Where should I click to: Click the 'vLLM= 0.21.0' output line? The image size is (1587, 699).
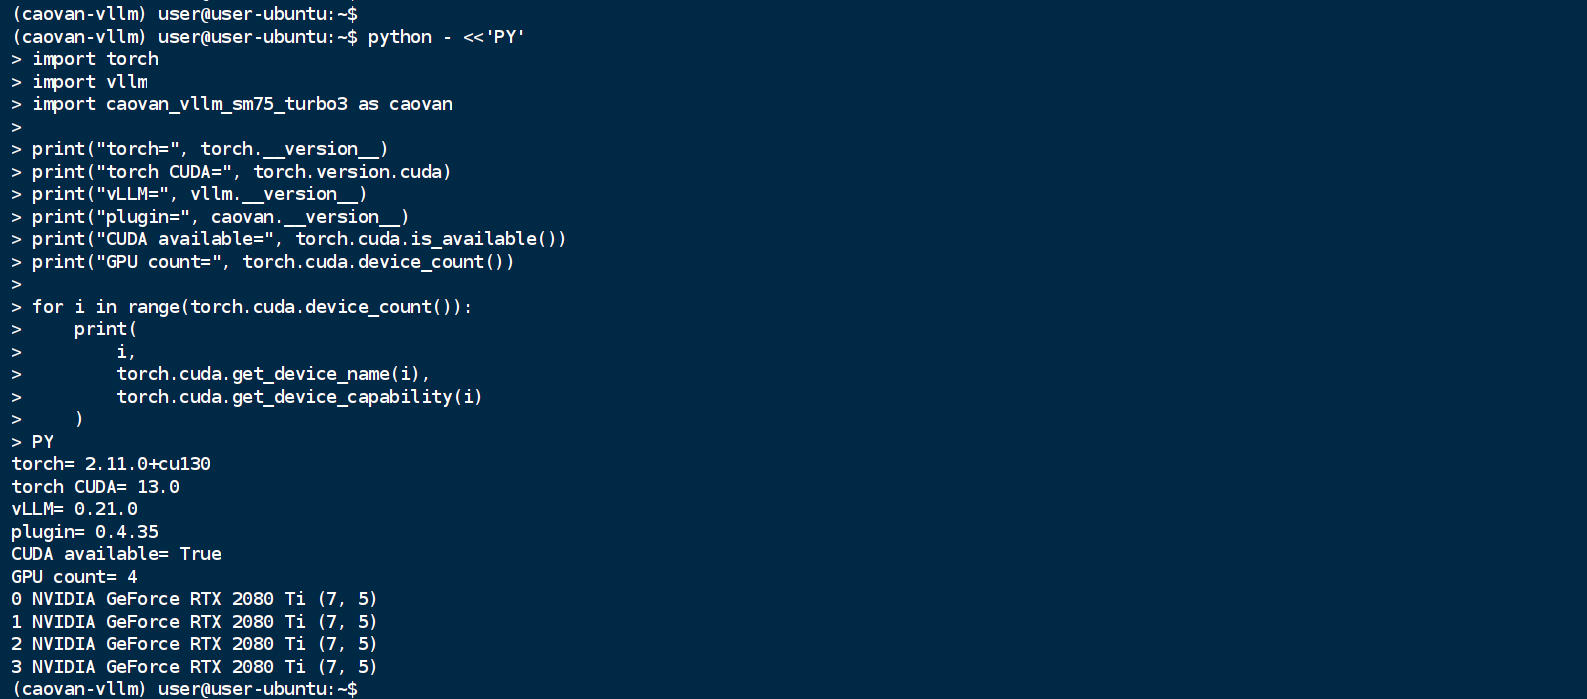pos(74,509)
